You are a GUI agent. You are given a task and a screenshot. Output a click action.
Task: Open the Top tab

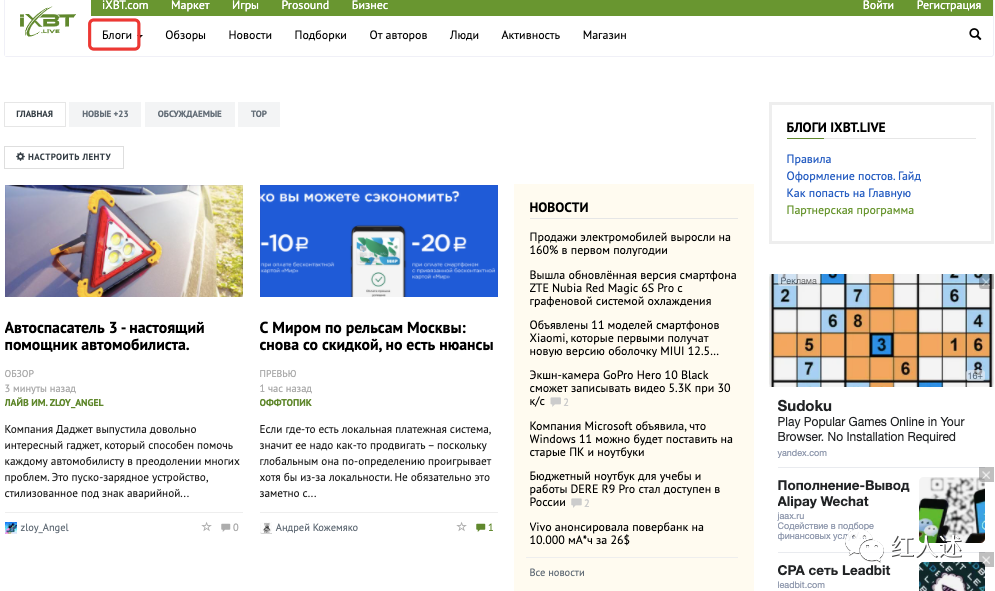click(x=259, y=114)
